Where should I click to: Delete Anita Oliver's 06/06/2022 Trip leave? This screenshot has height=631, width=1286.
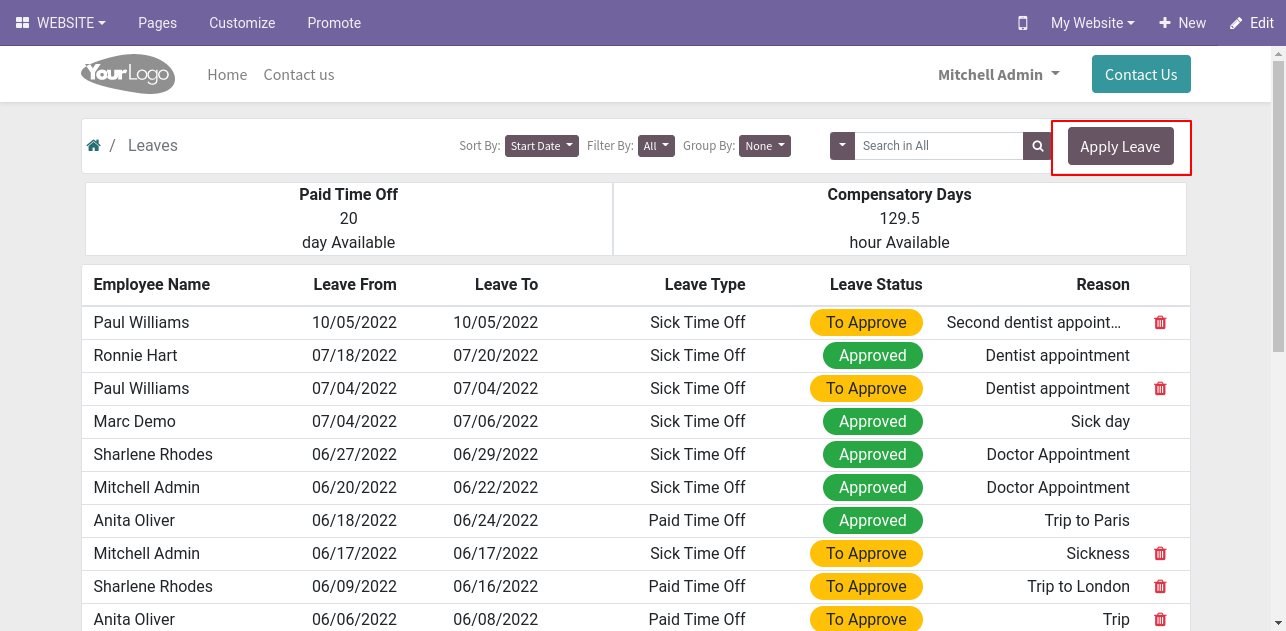1160,620
